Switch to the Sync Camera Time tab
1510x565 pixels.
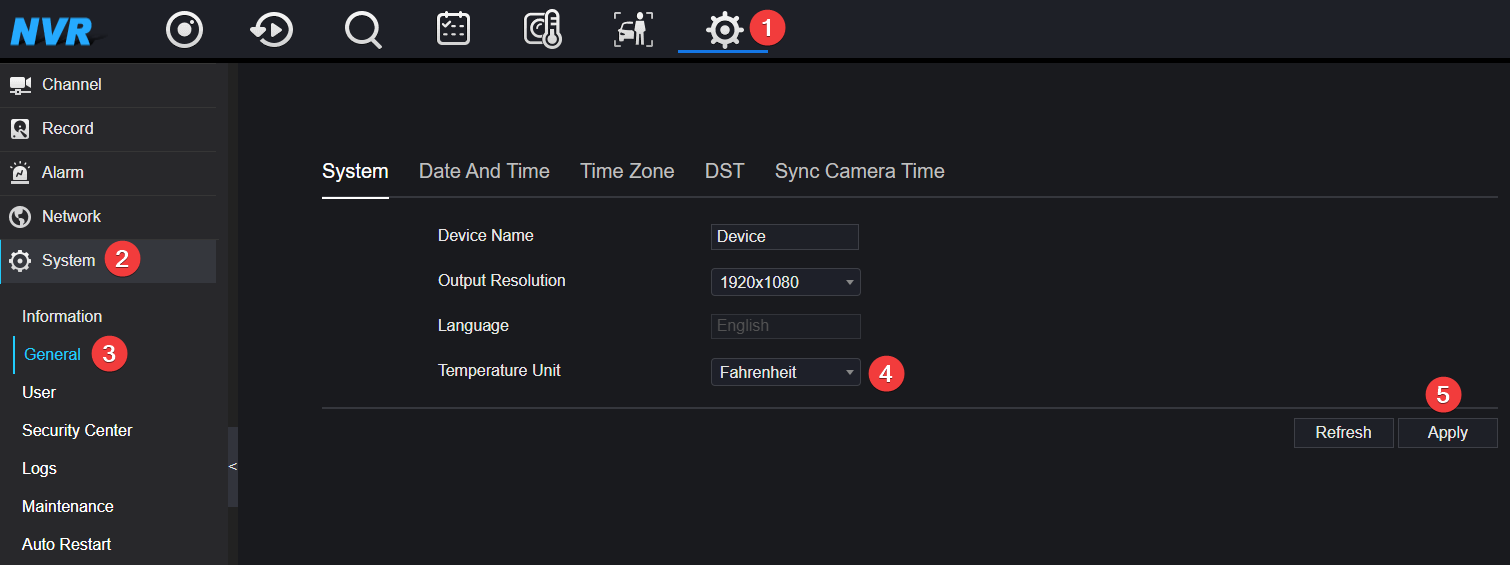pos(859,171)
